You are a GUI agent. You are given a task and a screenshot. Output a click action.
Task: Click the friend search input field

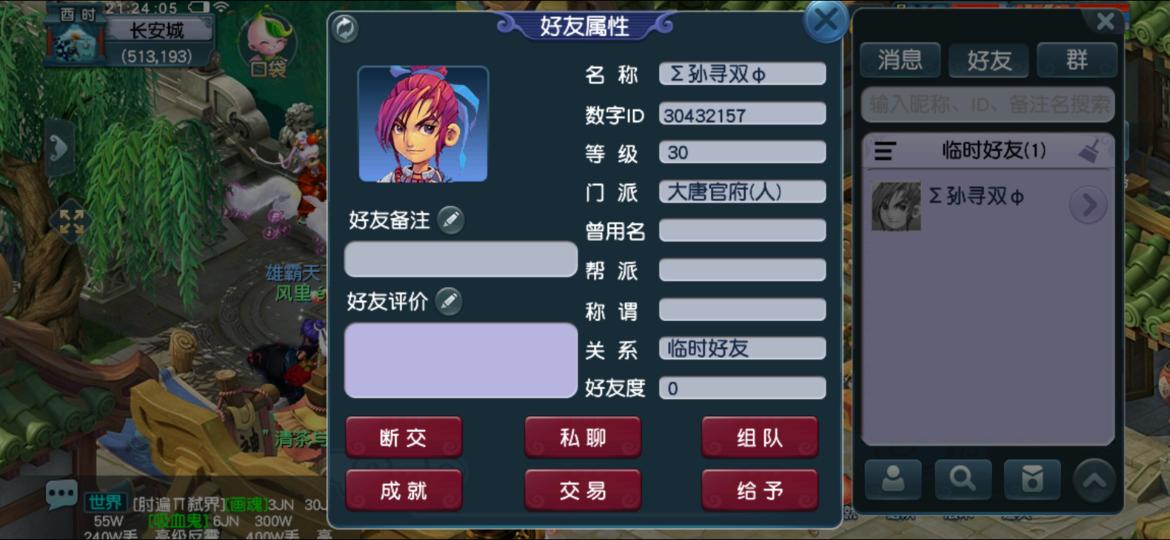tap(988, 104)
